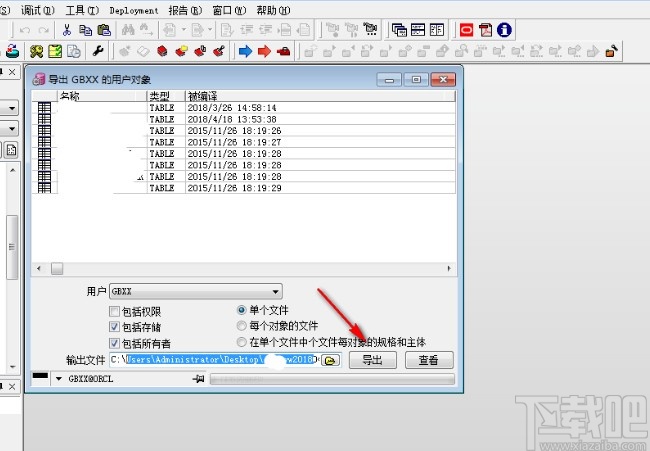
Task: Click the tile windows horizontally icon
Action: click(418, 30)
